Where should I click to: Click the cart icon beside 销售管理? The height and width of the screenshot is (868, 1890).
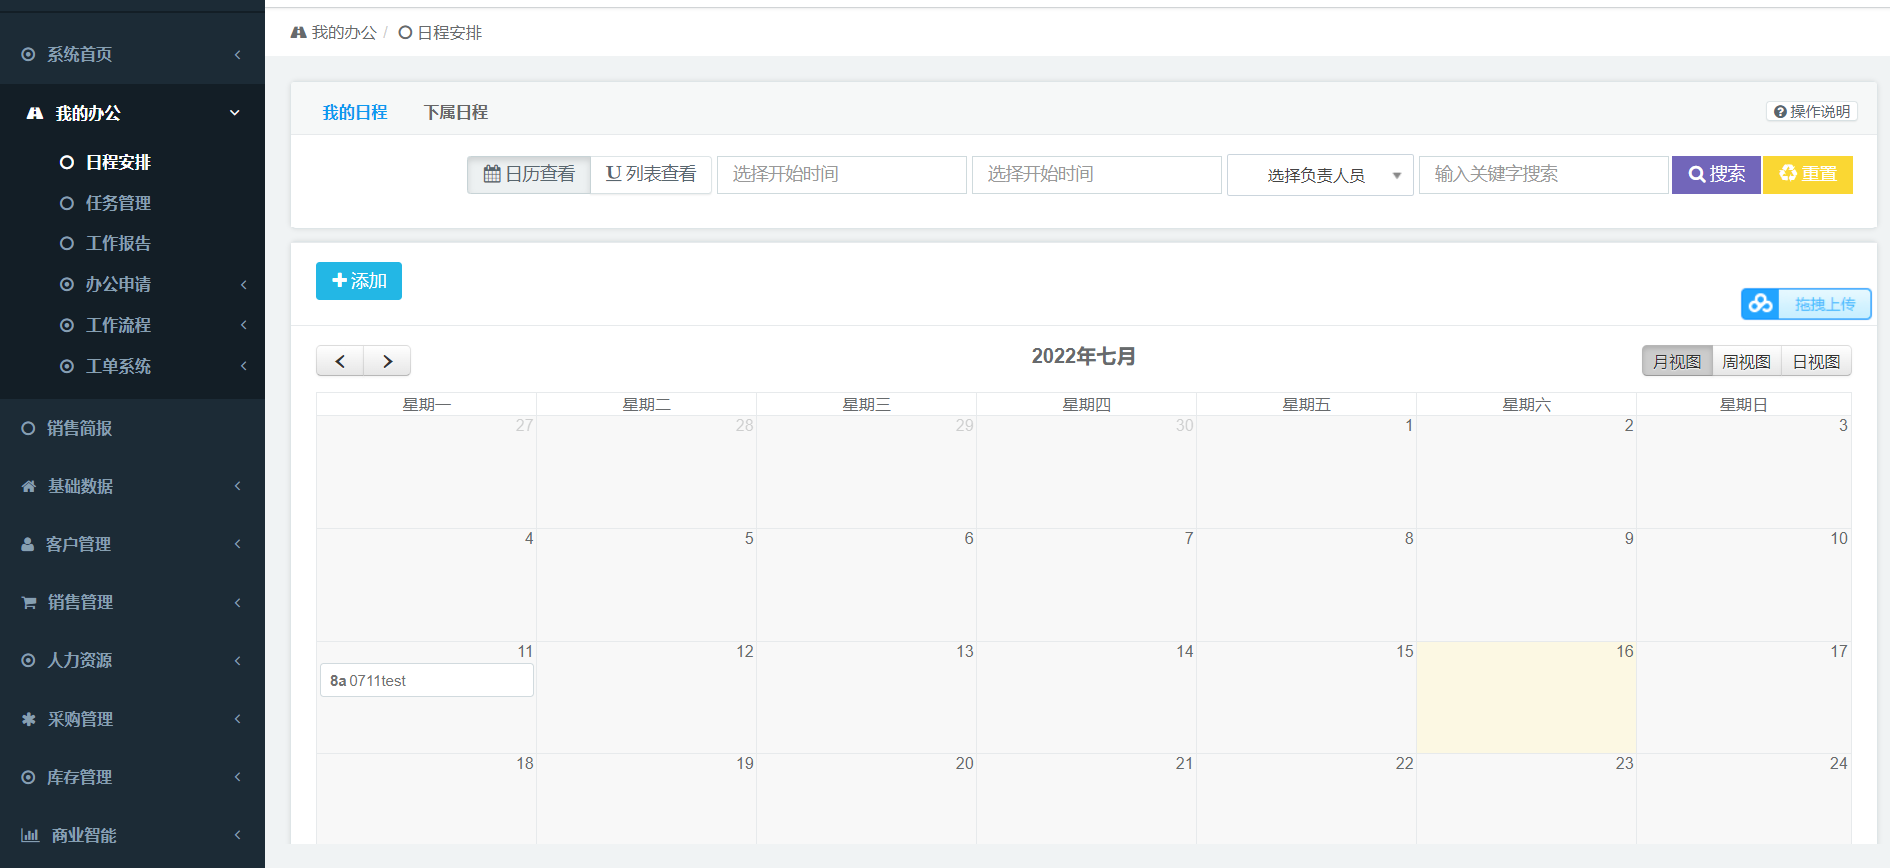[29, 602]
